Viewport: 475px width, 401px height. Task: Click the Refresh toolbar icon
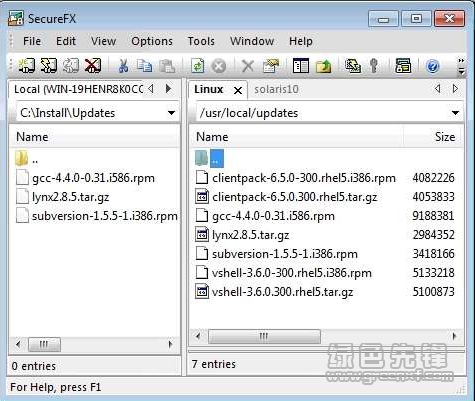(x=197, y=66)
